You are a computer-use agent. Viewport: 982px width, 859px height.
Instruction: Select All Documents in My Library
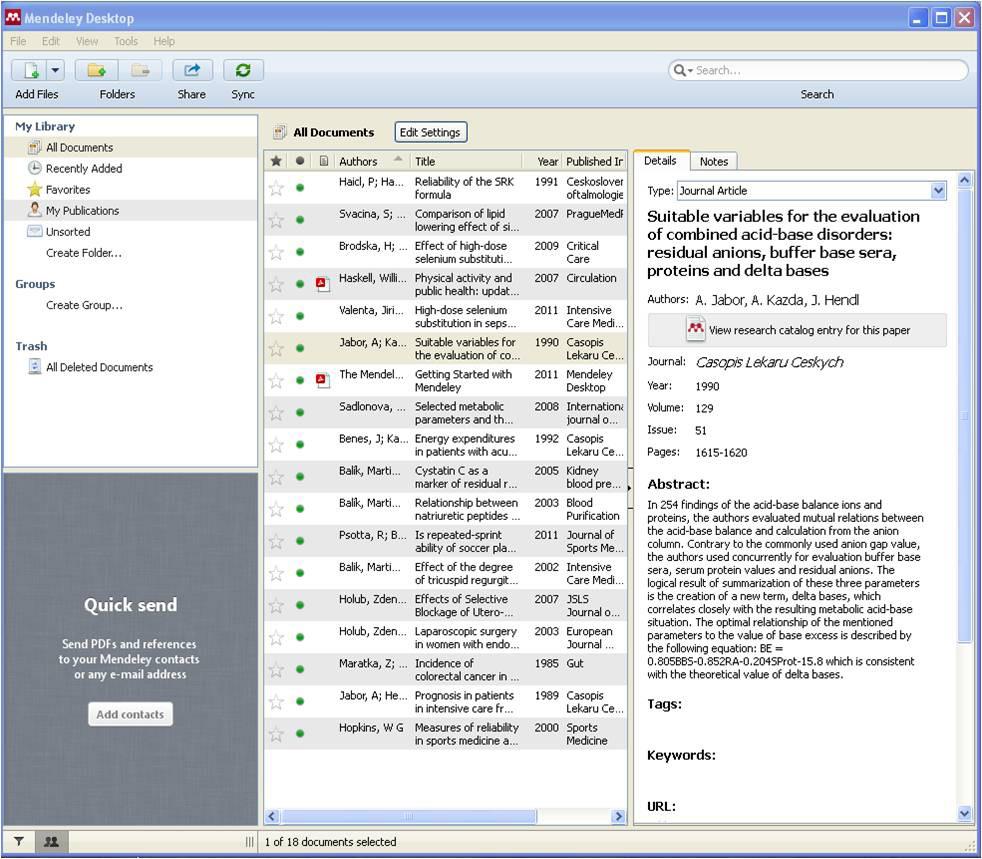click(130, 148)
